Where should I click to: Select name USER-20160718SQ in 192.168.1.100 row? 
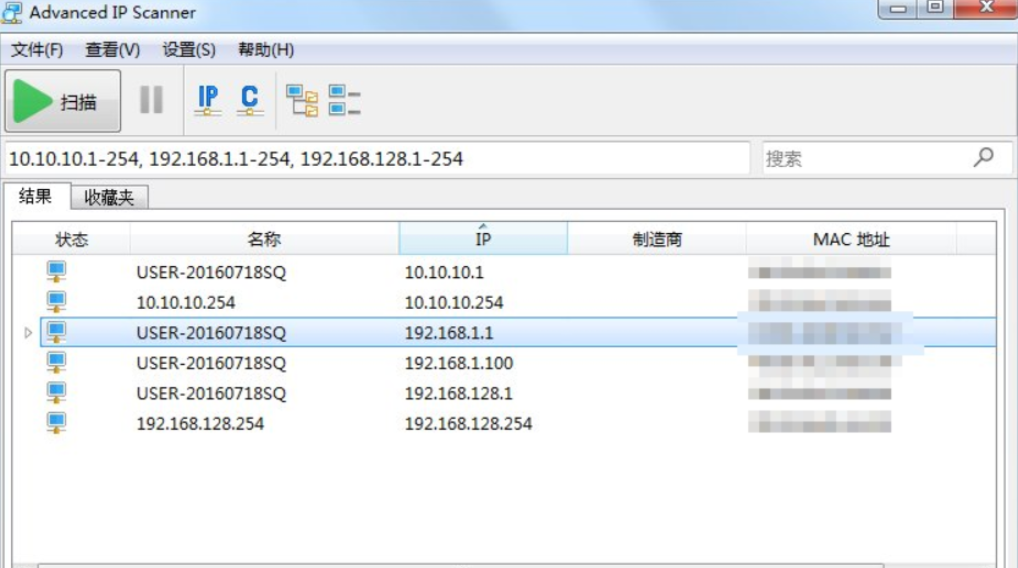(212, 363)
